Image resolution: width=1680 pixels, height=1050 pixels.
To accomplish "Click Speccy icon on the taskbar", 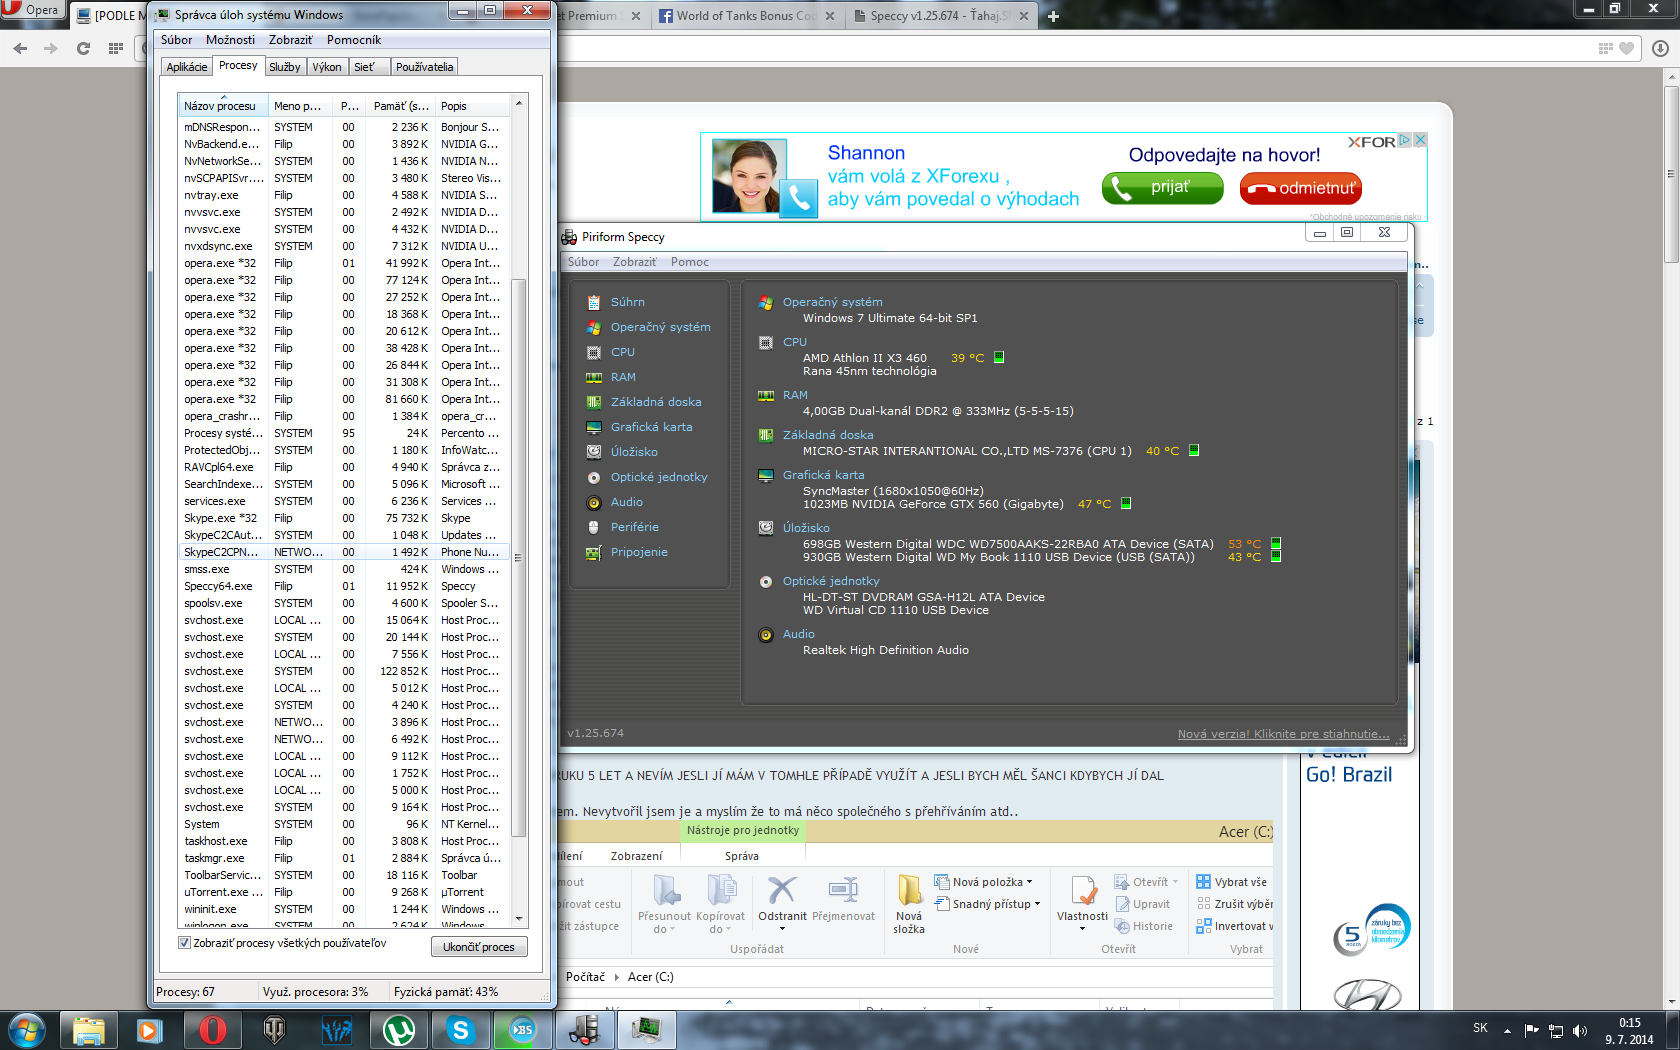I will click(585, 1030).
